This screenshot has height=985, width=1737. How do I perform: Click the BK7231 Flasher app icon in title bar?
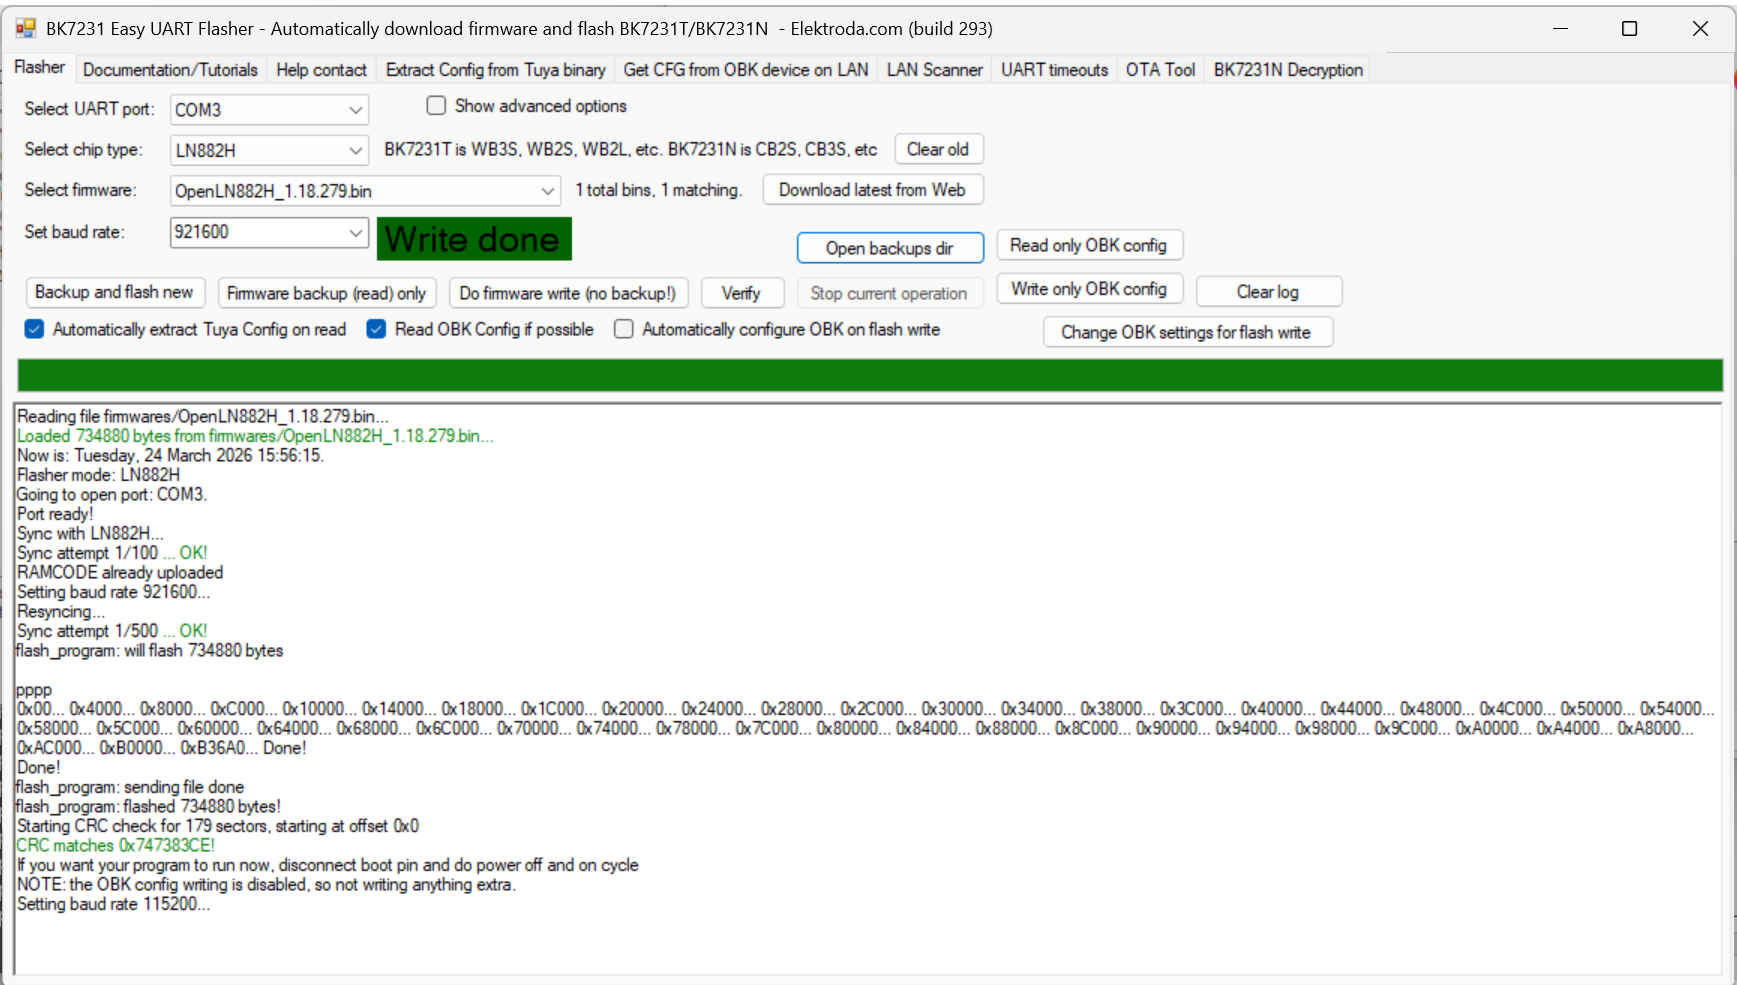(26, 29)
